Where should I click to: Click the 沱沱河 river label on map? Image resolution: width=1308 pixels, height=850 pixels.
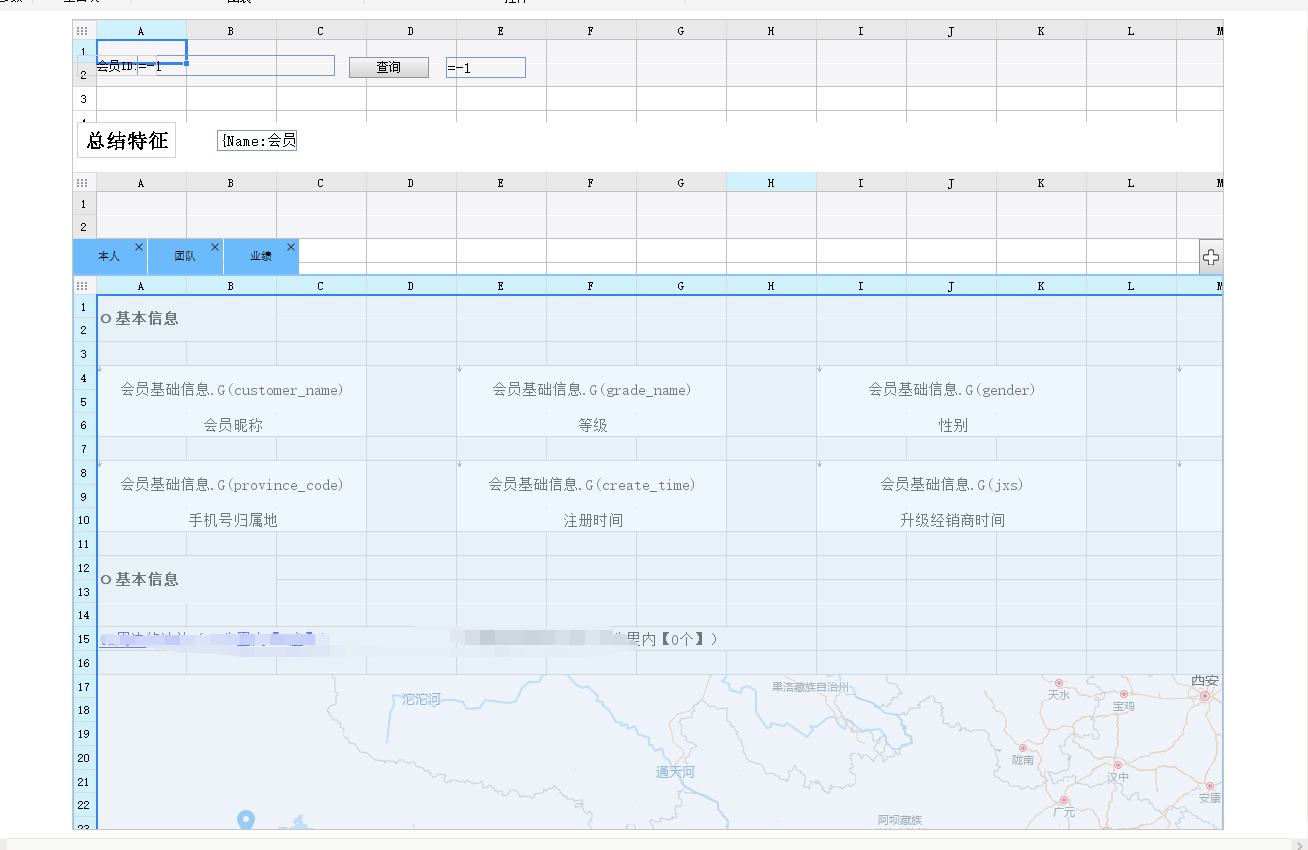421,700
